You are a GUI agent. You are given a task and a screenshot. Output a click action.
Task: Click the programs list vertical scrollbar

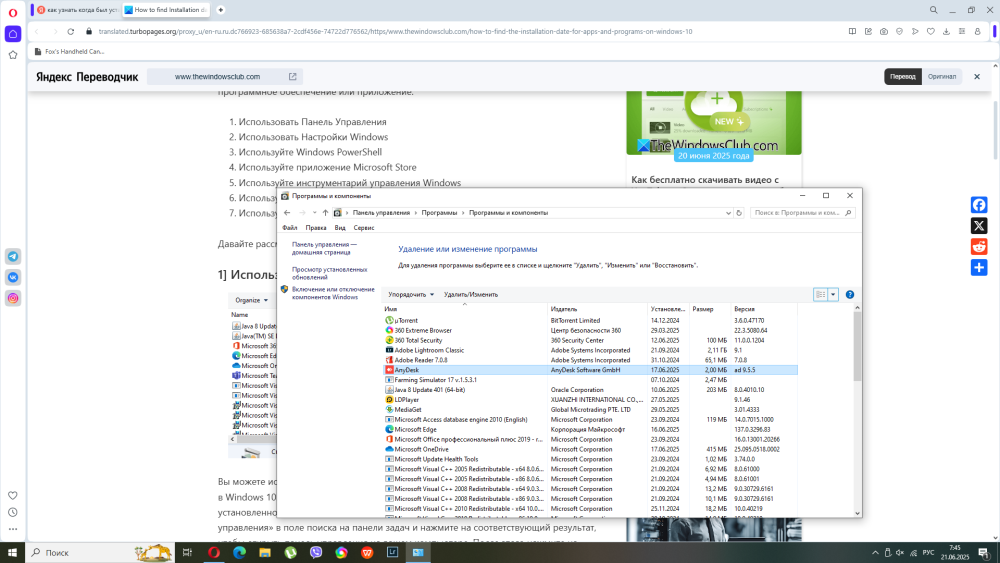pyautogui.click(x=857, y=347)
